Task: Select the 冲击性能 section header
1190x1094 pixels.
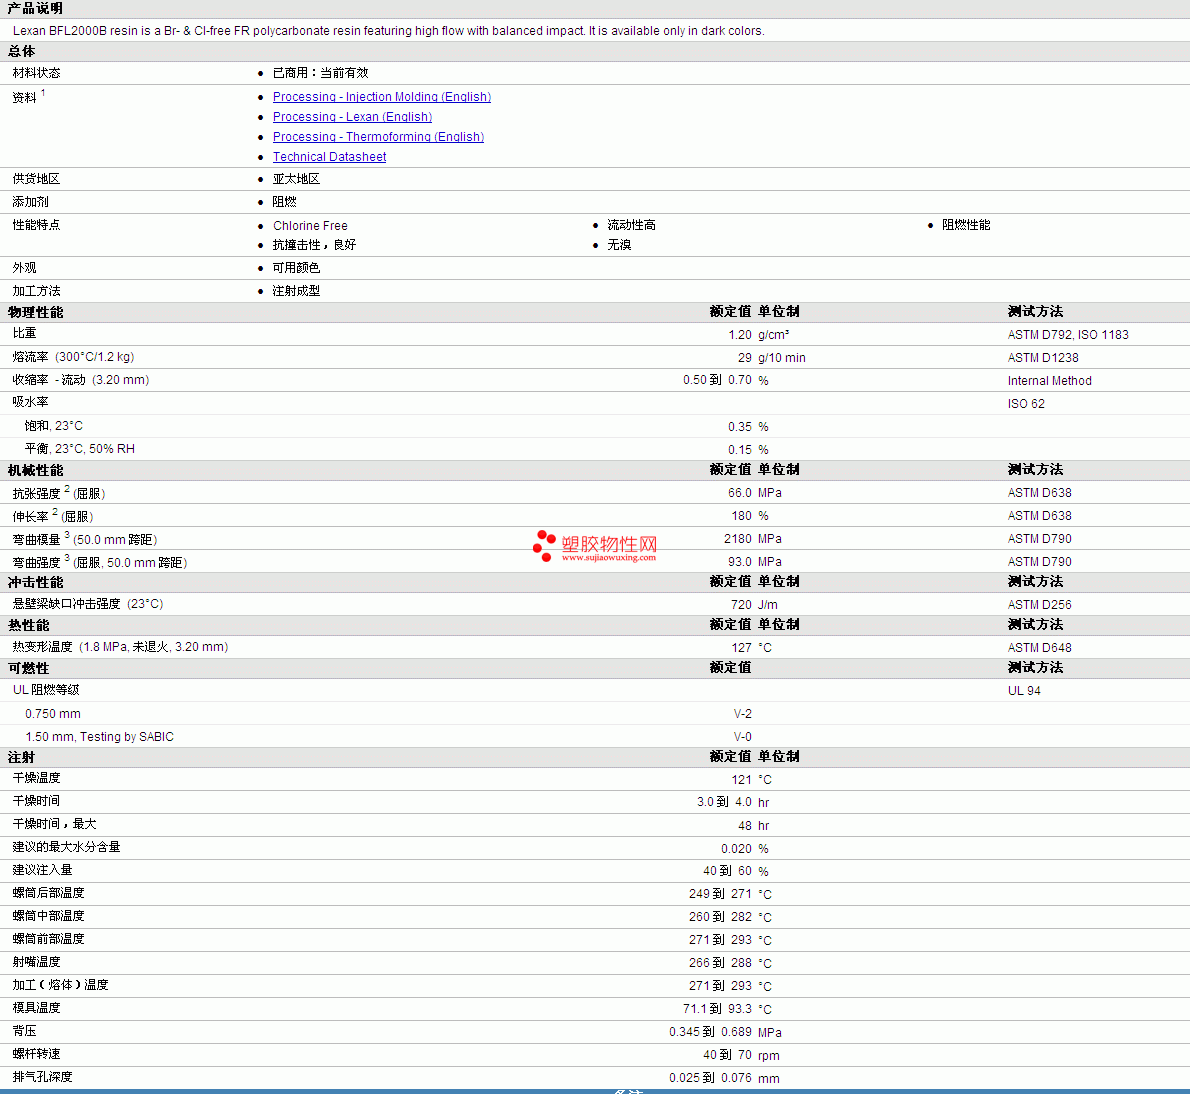Action: click(x=36, y=583)
